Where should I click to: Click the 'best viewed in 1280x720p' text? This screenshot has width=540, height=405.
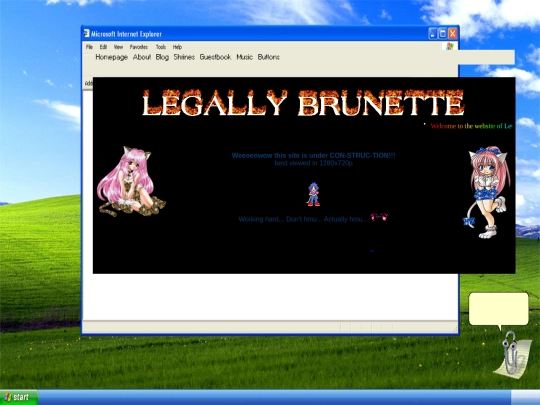(x=313, y=163)
